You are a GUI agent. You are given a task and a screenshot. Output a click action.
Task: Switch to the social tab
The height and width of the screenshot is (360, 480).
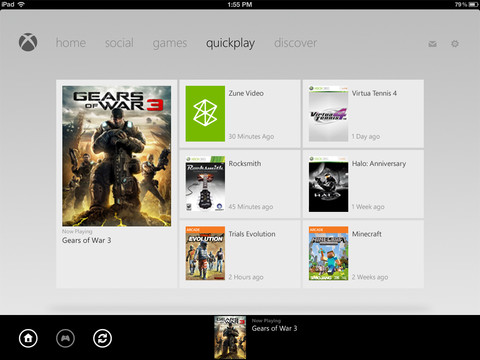tap(119, 43)
